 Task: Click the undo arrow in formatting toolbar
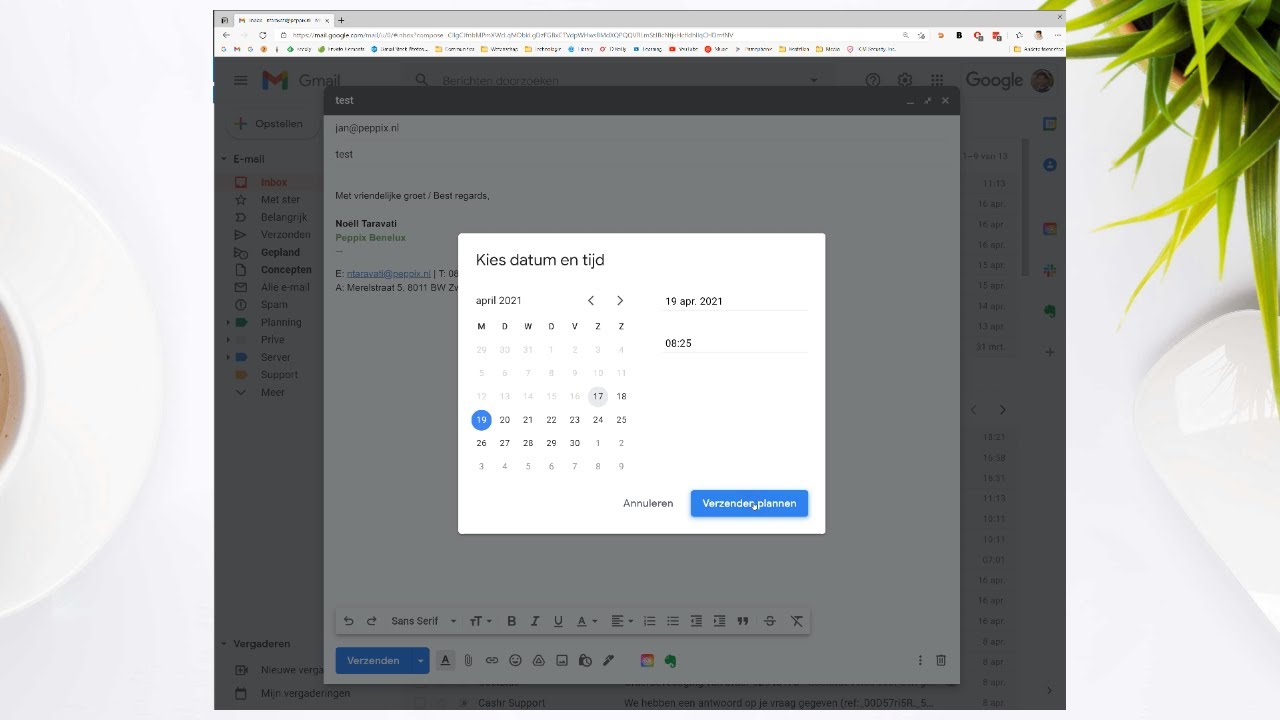tap(348, 621)
